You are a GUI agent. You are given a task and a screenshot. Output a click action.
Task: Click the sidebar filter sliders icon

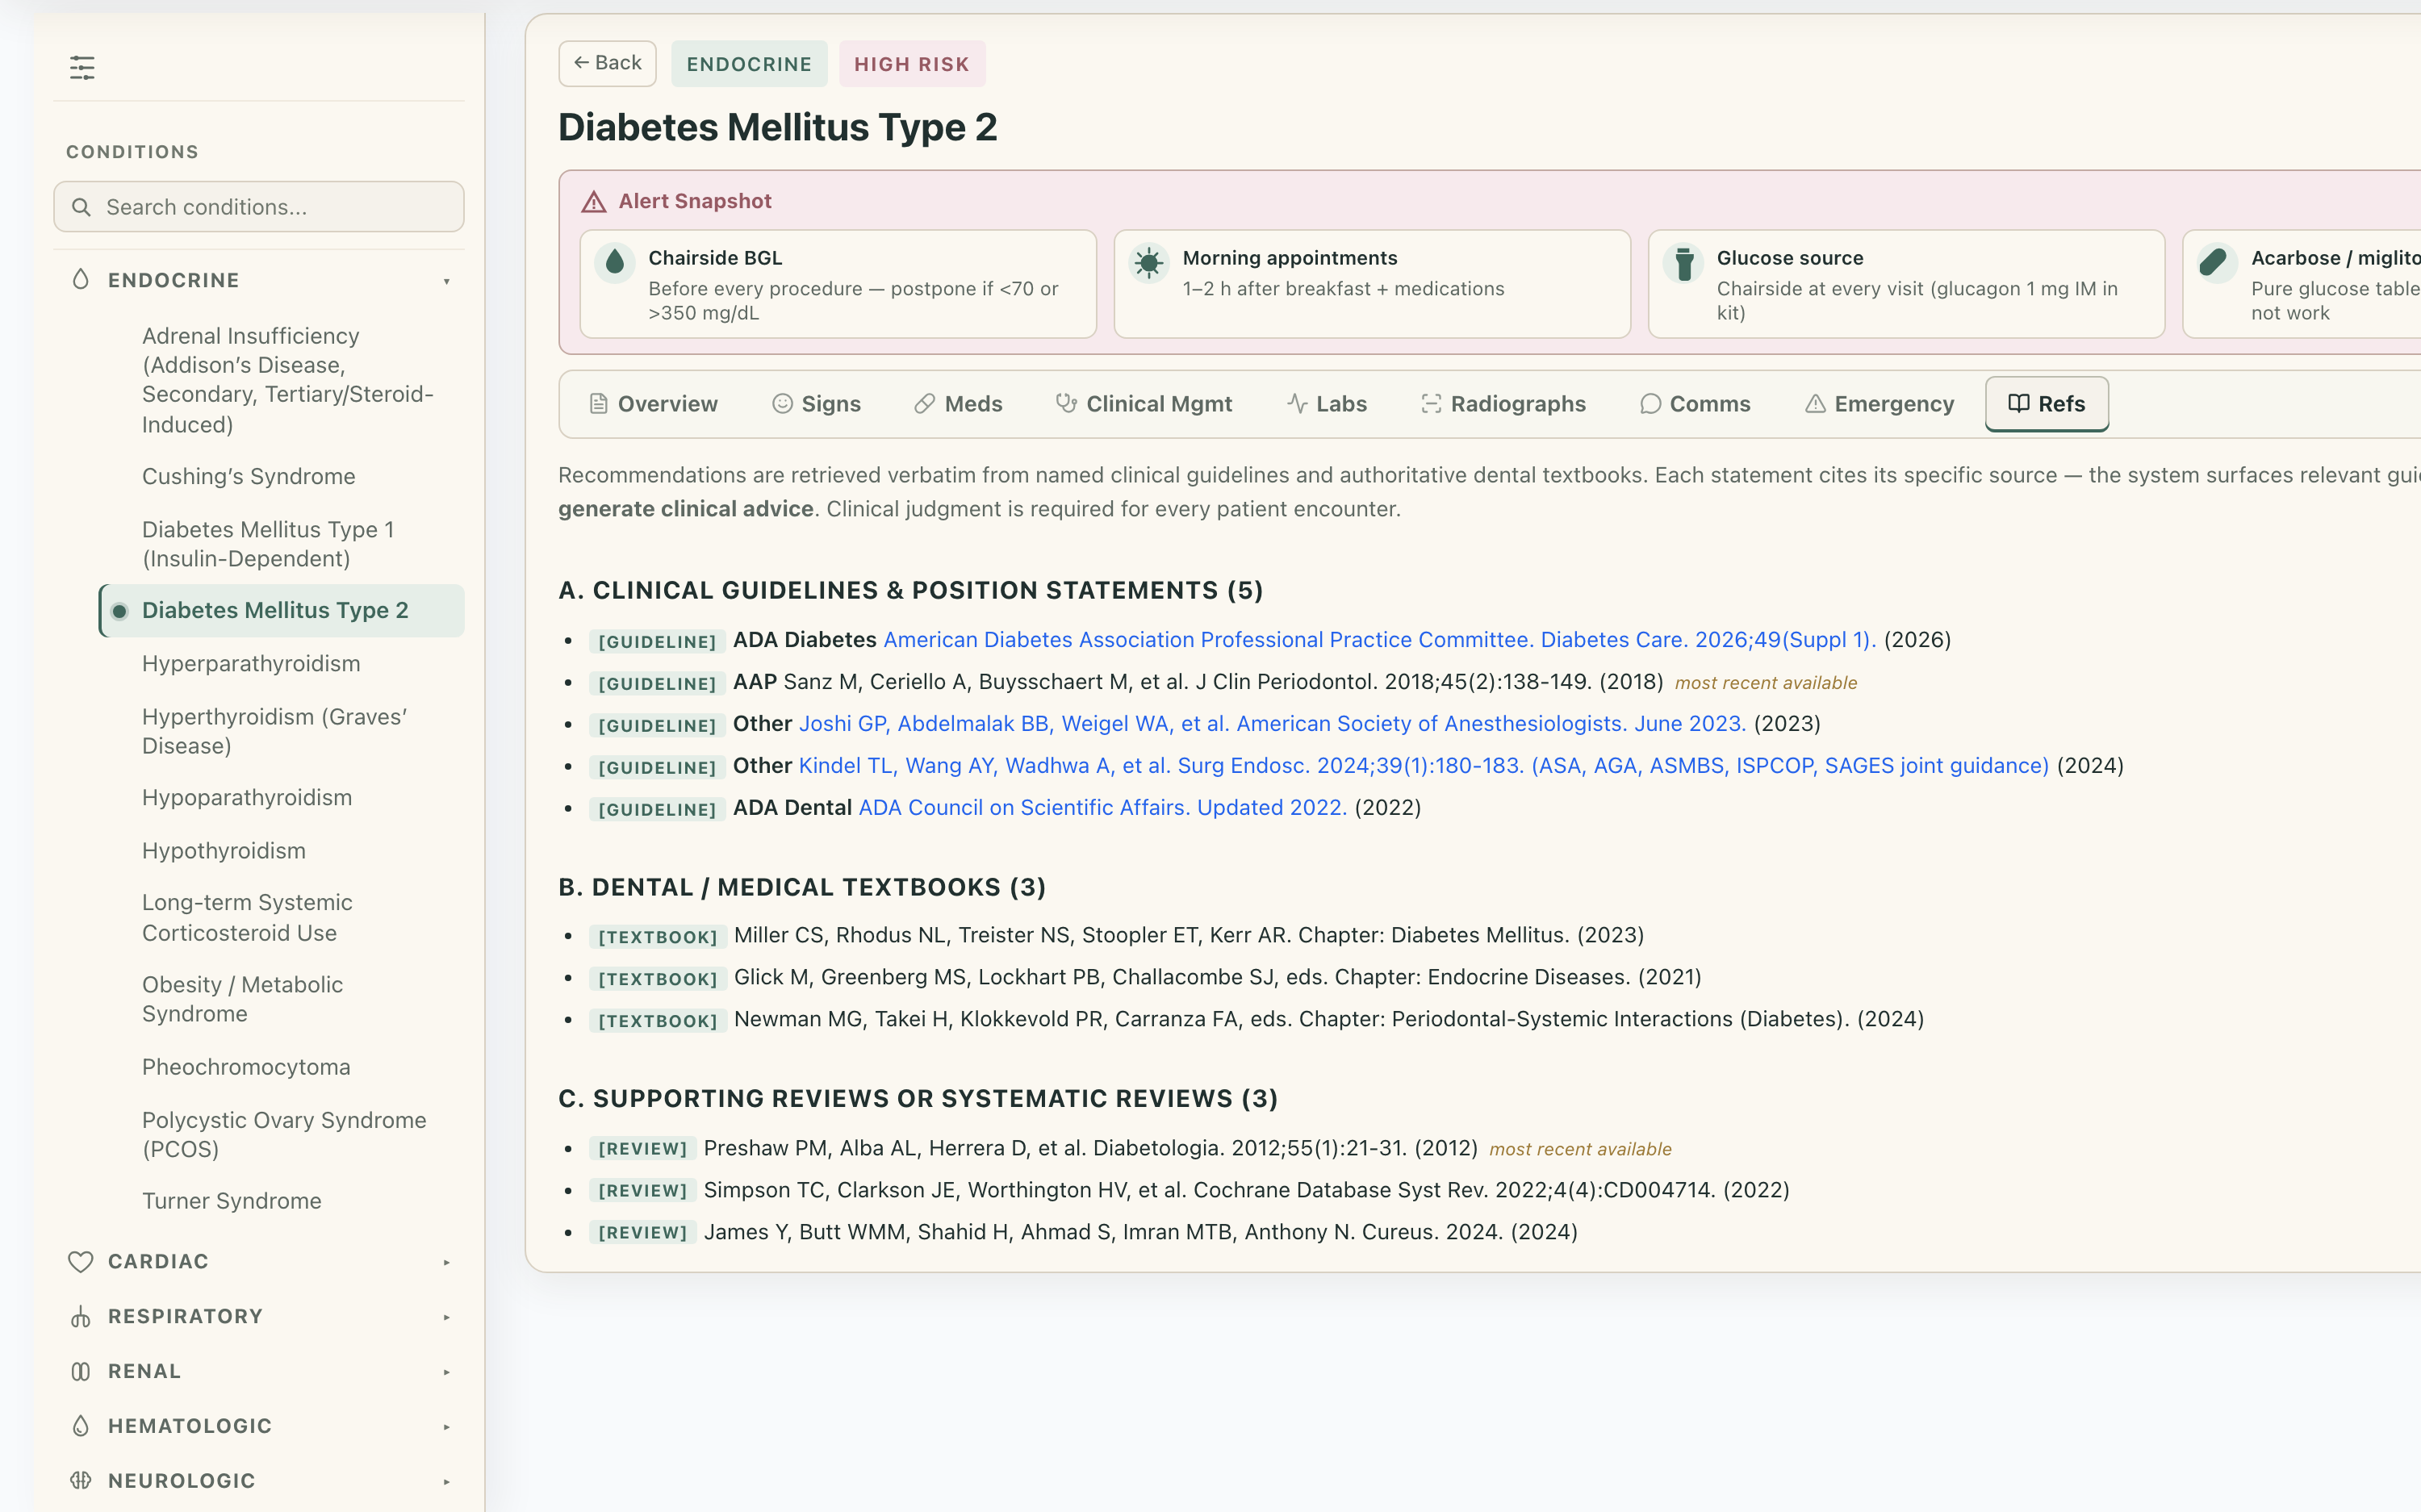[x=82, y=68]
